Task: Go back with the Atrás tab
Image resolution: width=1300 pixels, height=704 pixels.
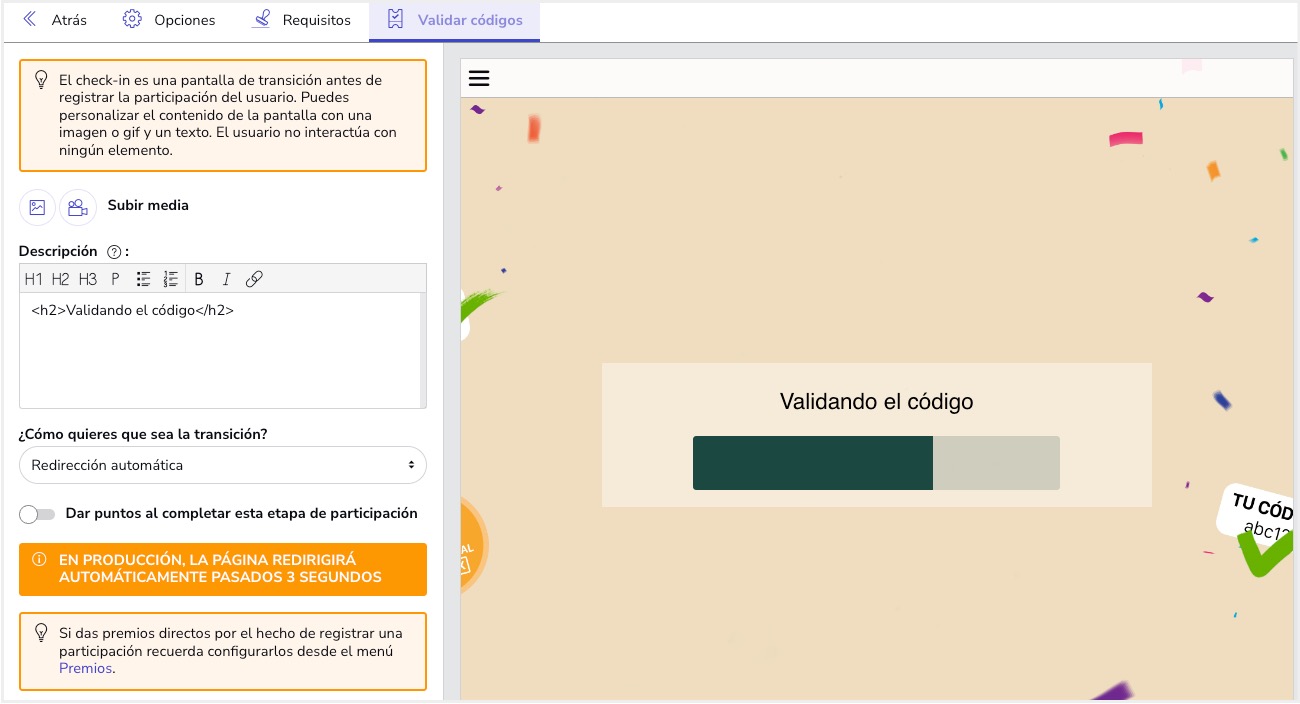Action: [x=55, y=20]
